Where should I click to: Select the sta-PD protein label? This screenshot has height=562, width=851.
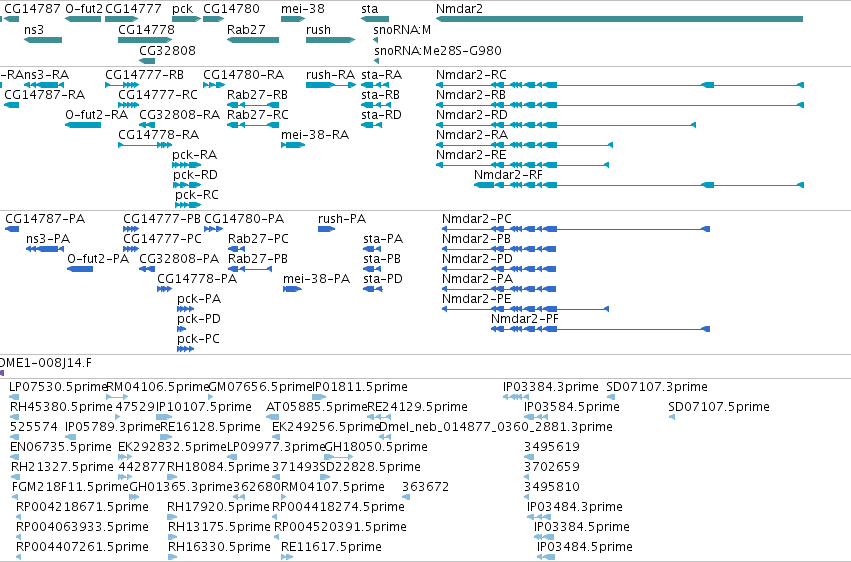click(383, 279)
